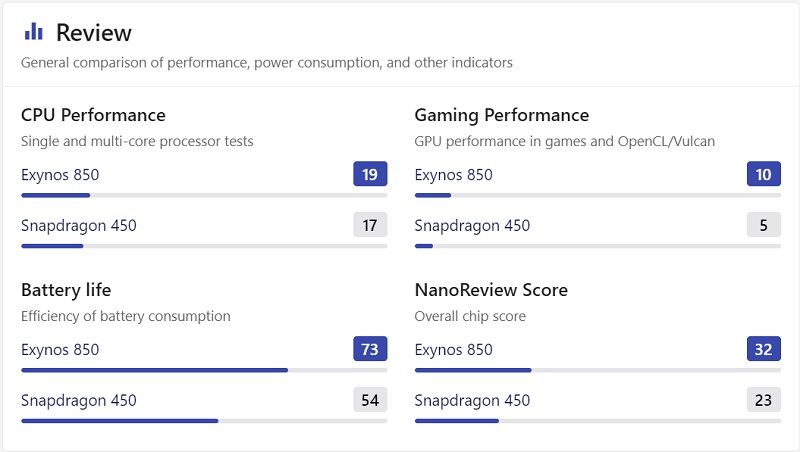Select the NanoReview Score heading
This screenshot has width=800, height=452.
[491, 290]
